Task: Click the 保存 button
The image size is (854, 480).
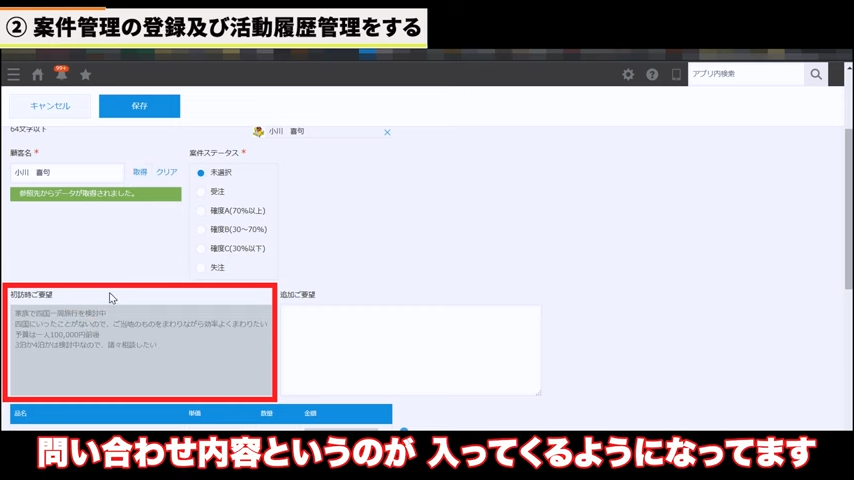Action: (x=139, y=106)
